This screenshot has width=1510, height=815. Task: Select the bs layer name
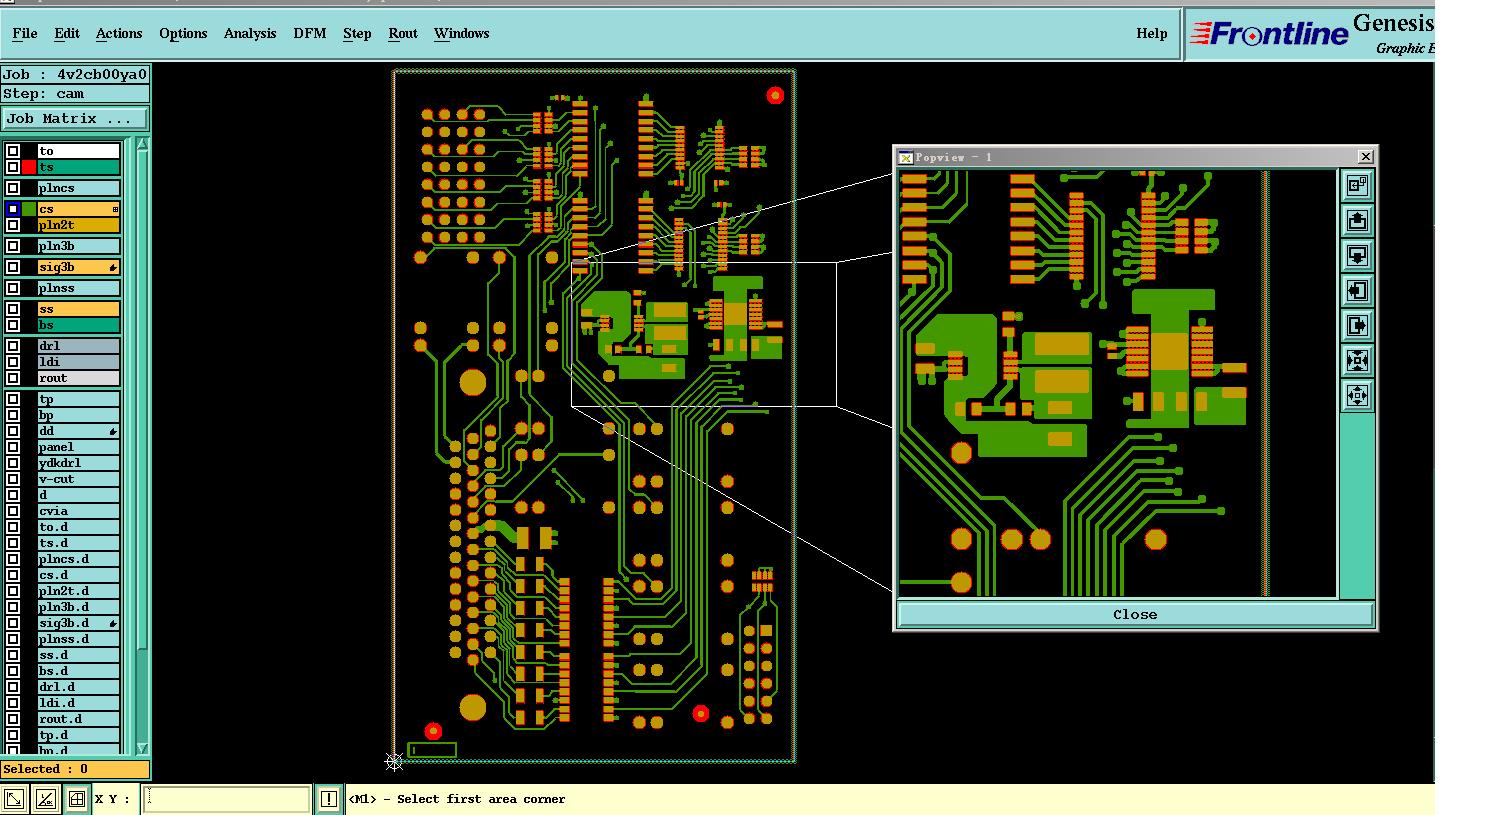pyautogui.click(x=78, y=325)
